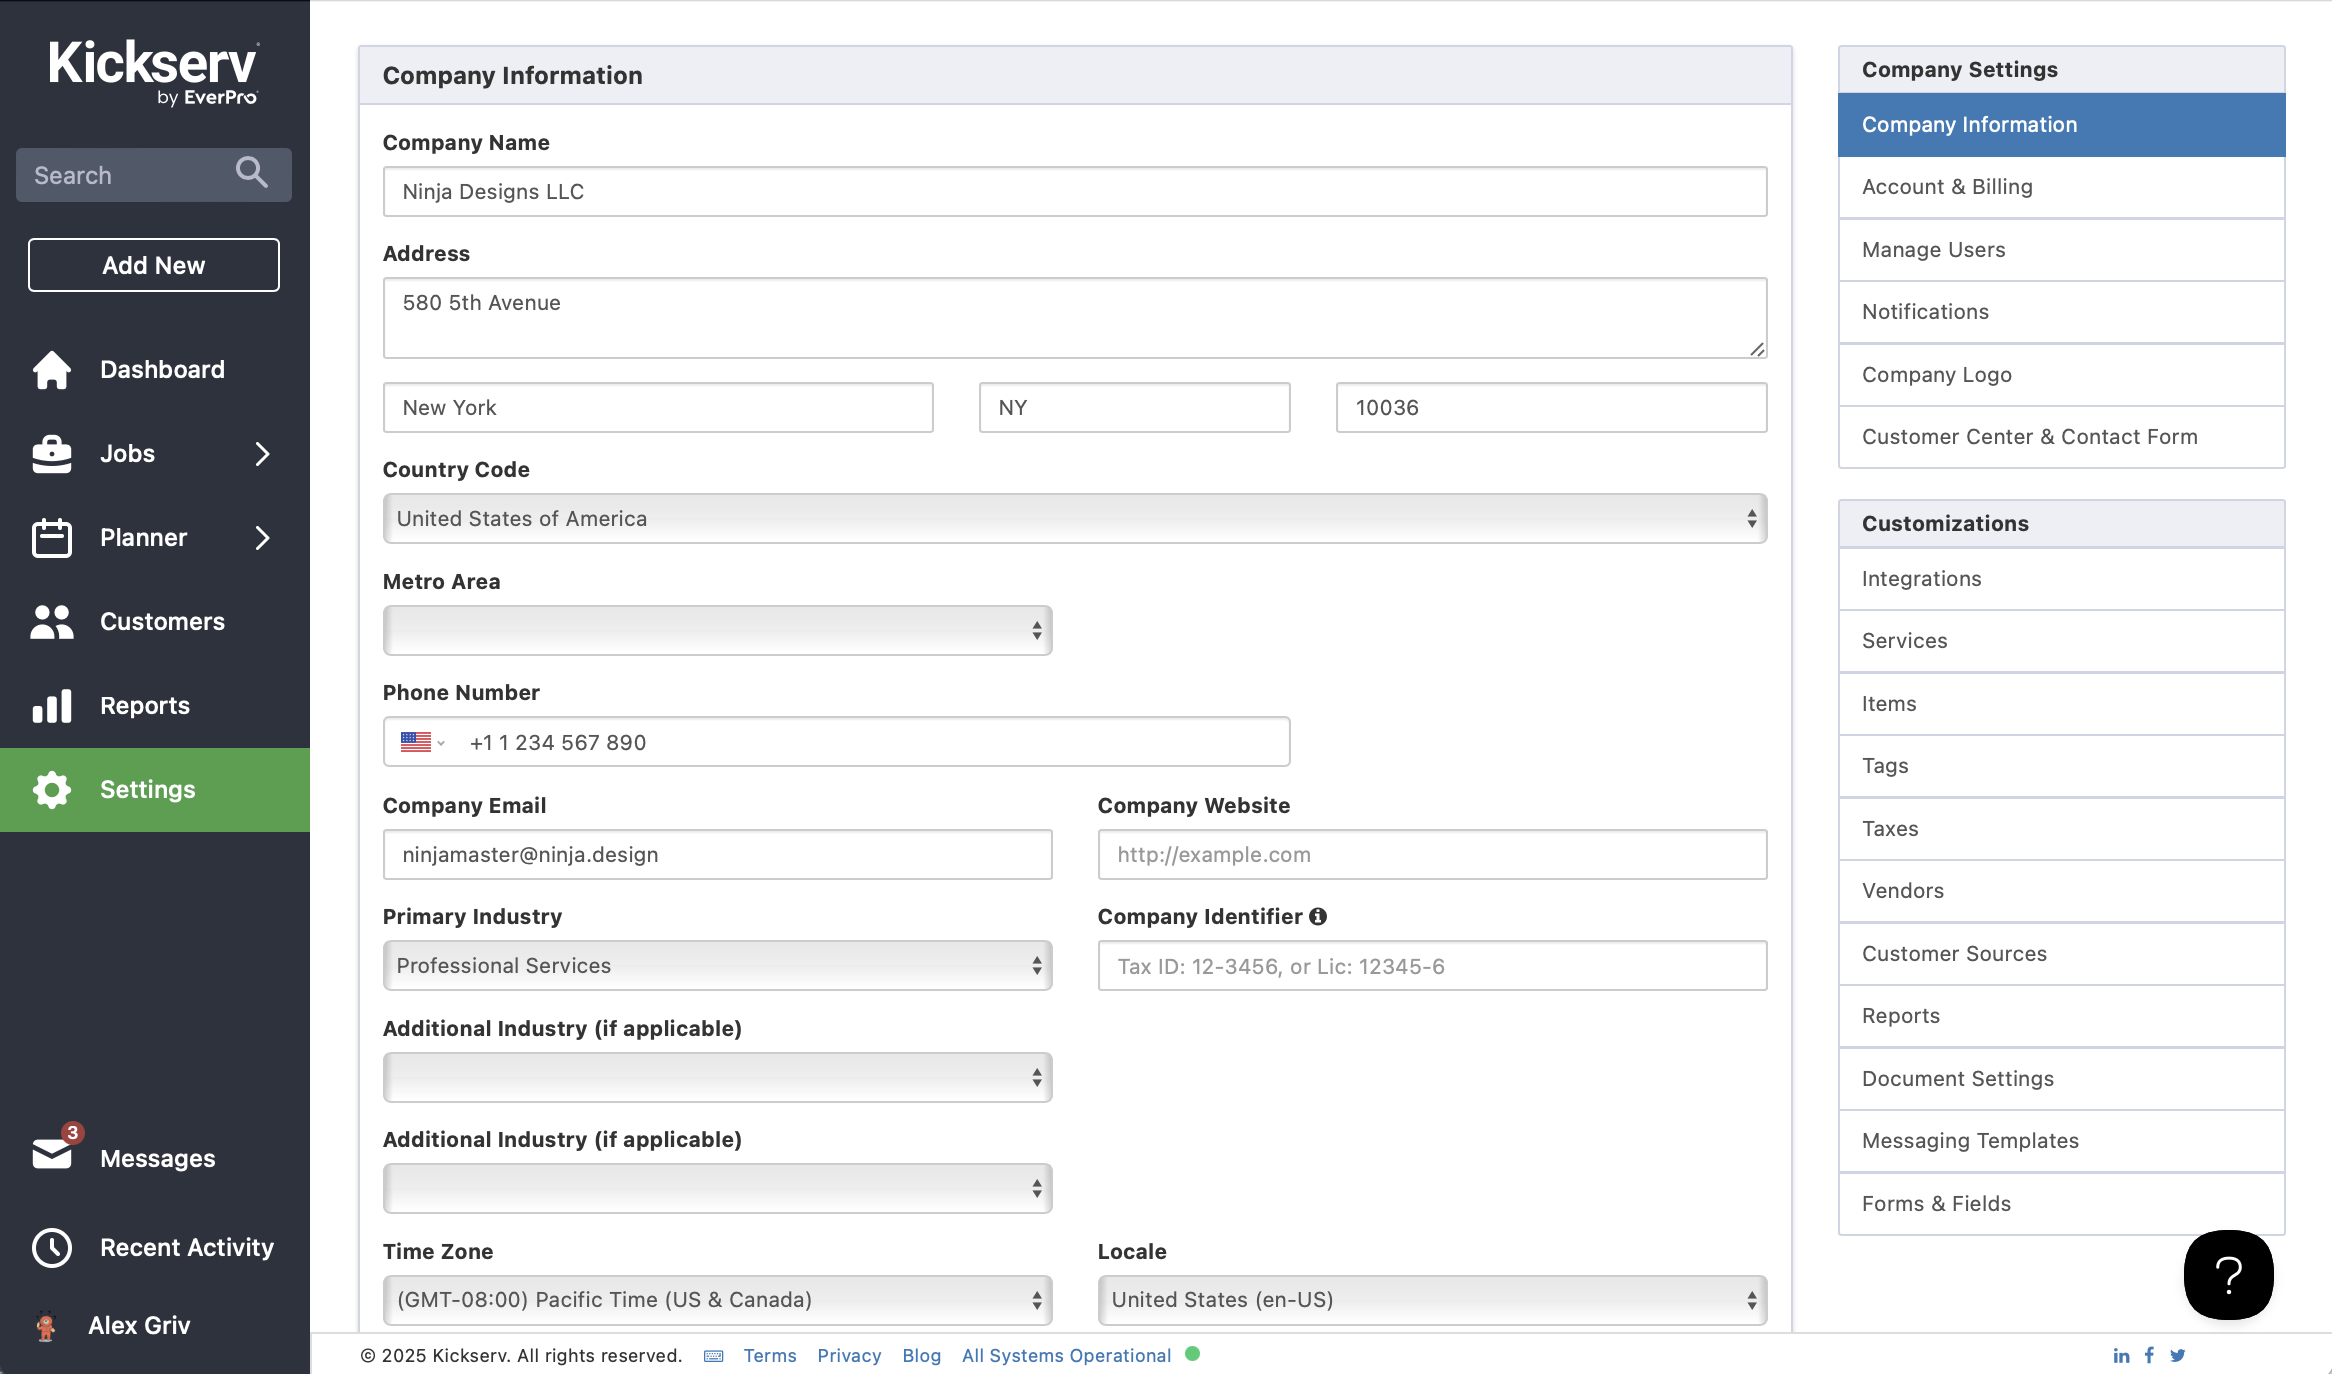Open the Primary Industry dropdown
Screen dimensions: 2332x1374
pyautogui.click(x=717, y=966)
